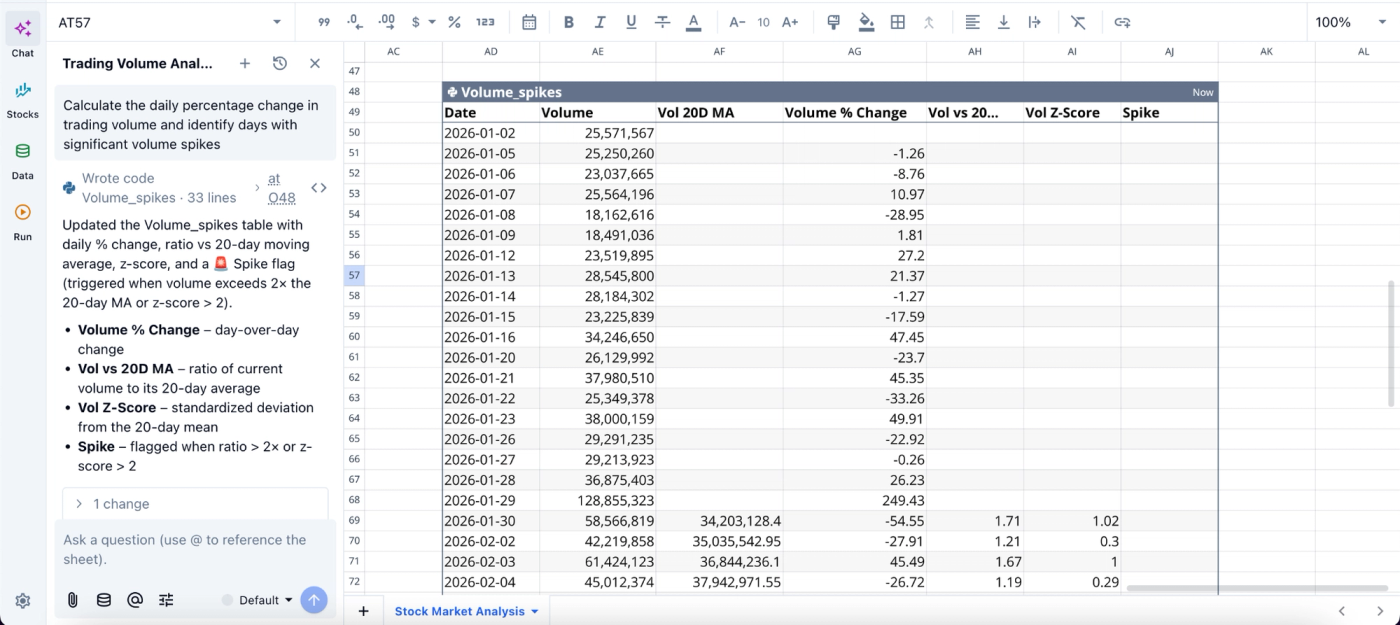Open text wrapping options
1400x625 pixels.
pyautogui.click(x=1035, y=22)
